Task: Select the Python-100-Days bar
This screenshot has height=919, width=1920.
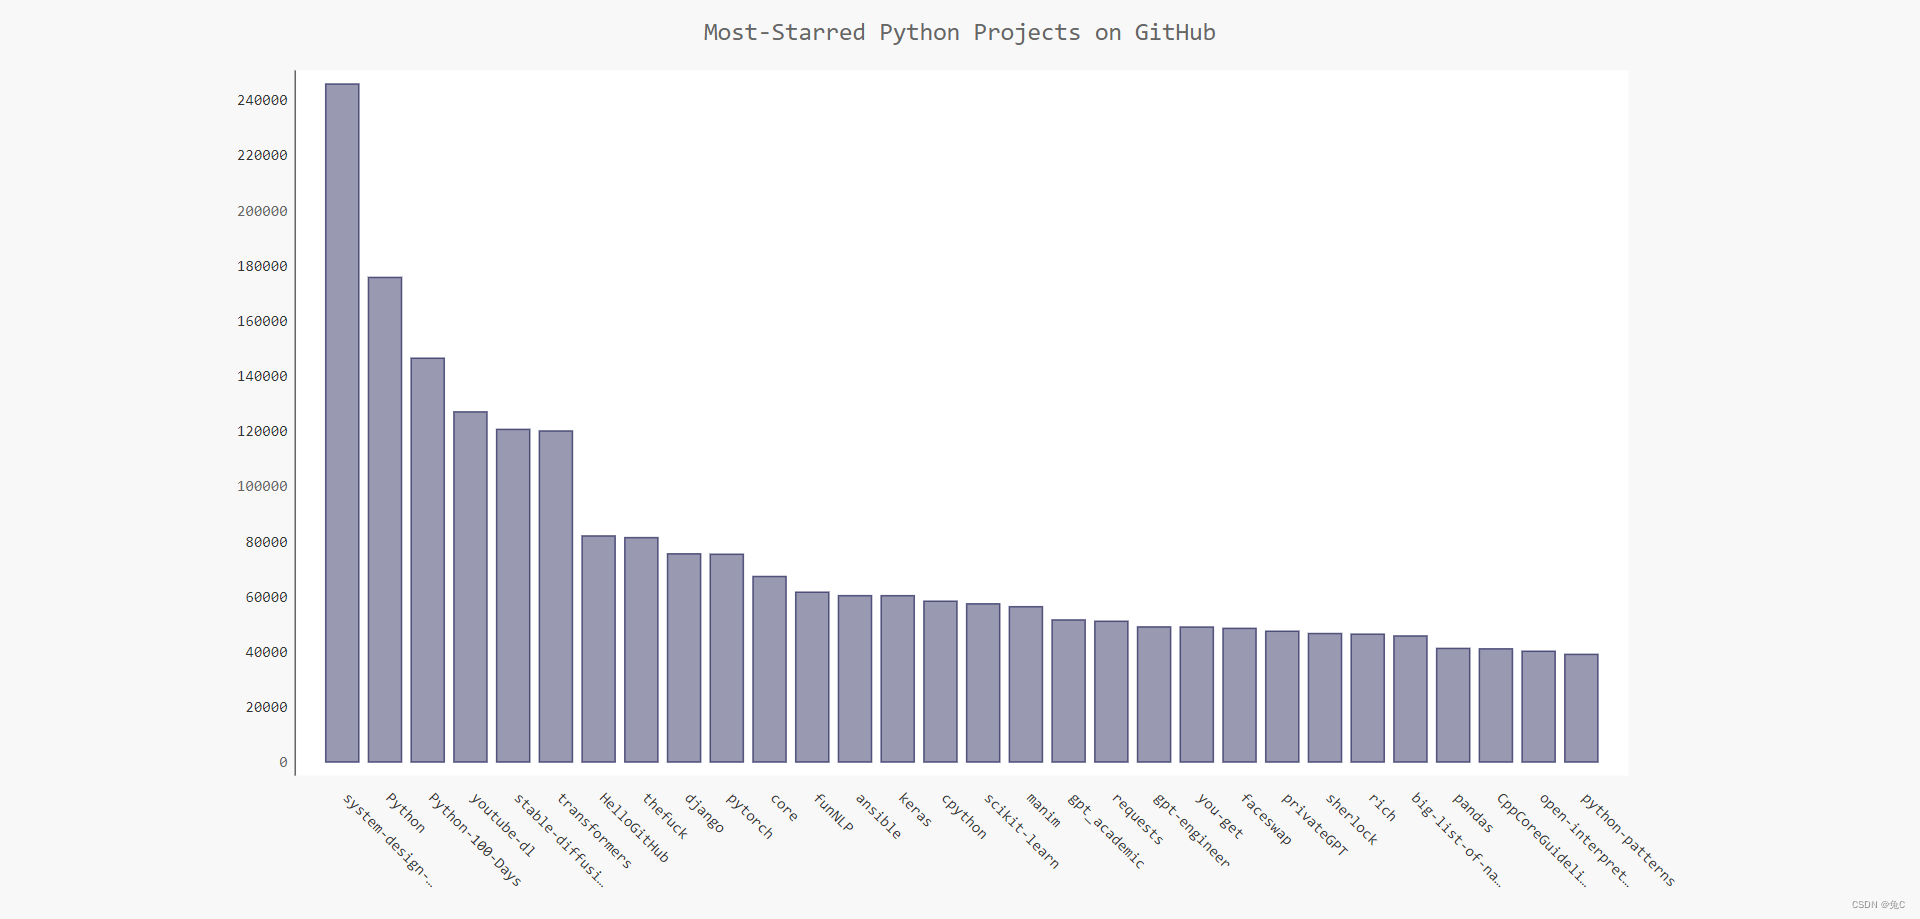Action: 427,560
